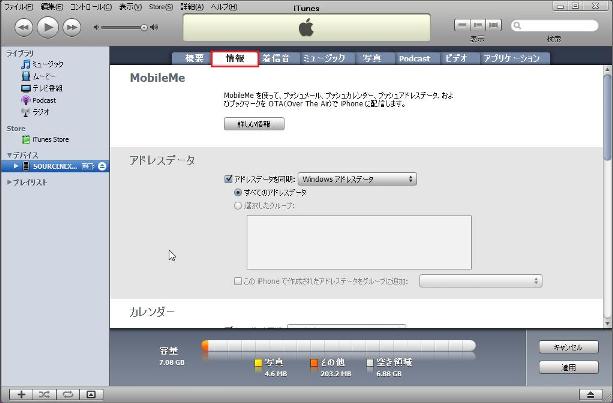Click the magnifier icon in search box
This screenshot has width=613, height=403.
click(x=517, y=25)
